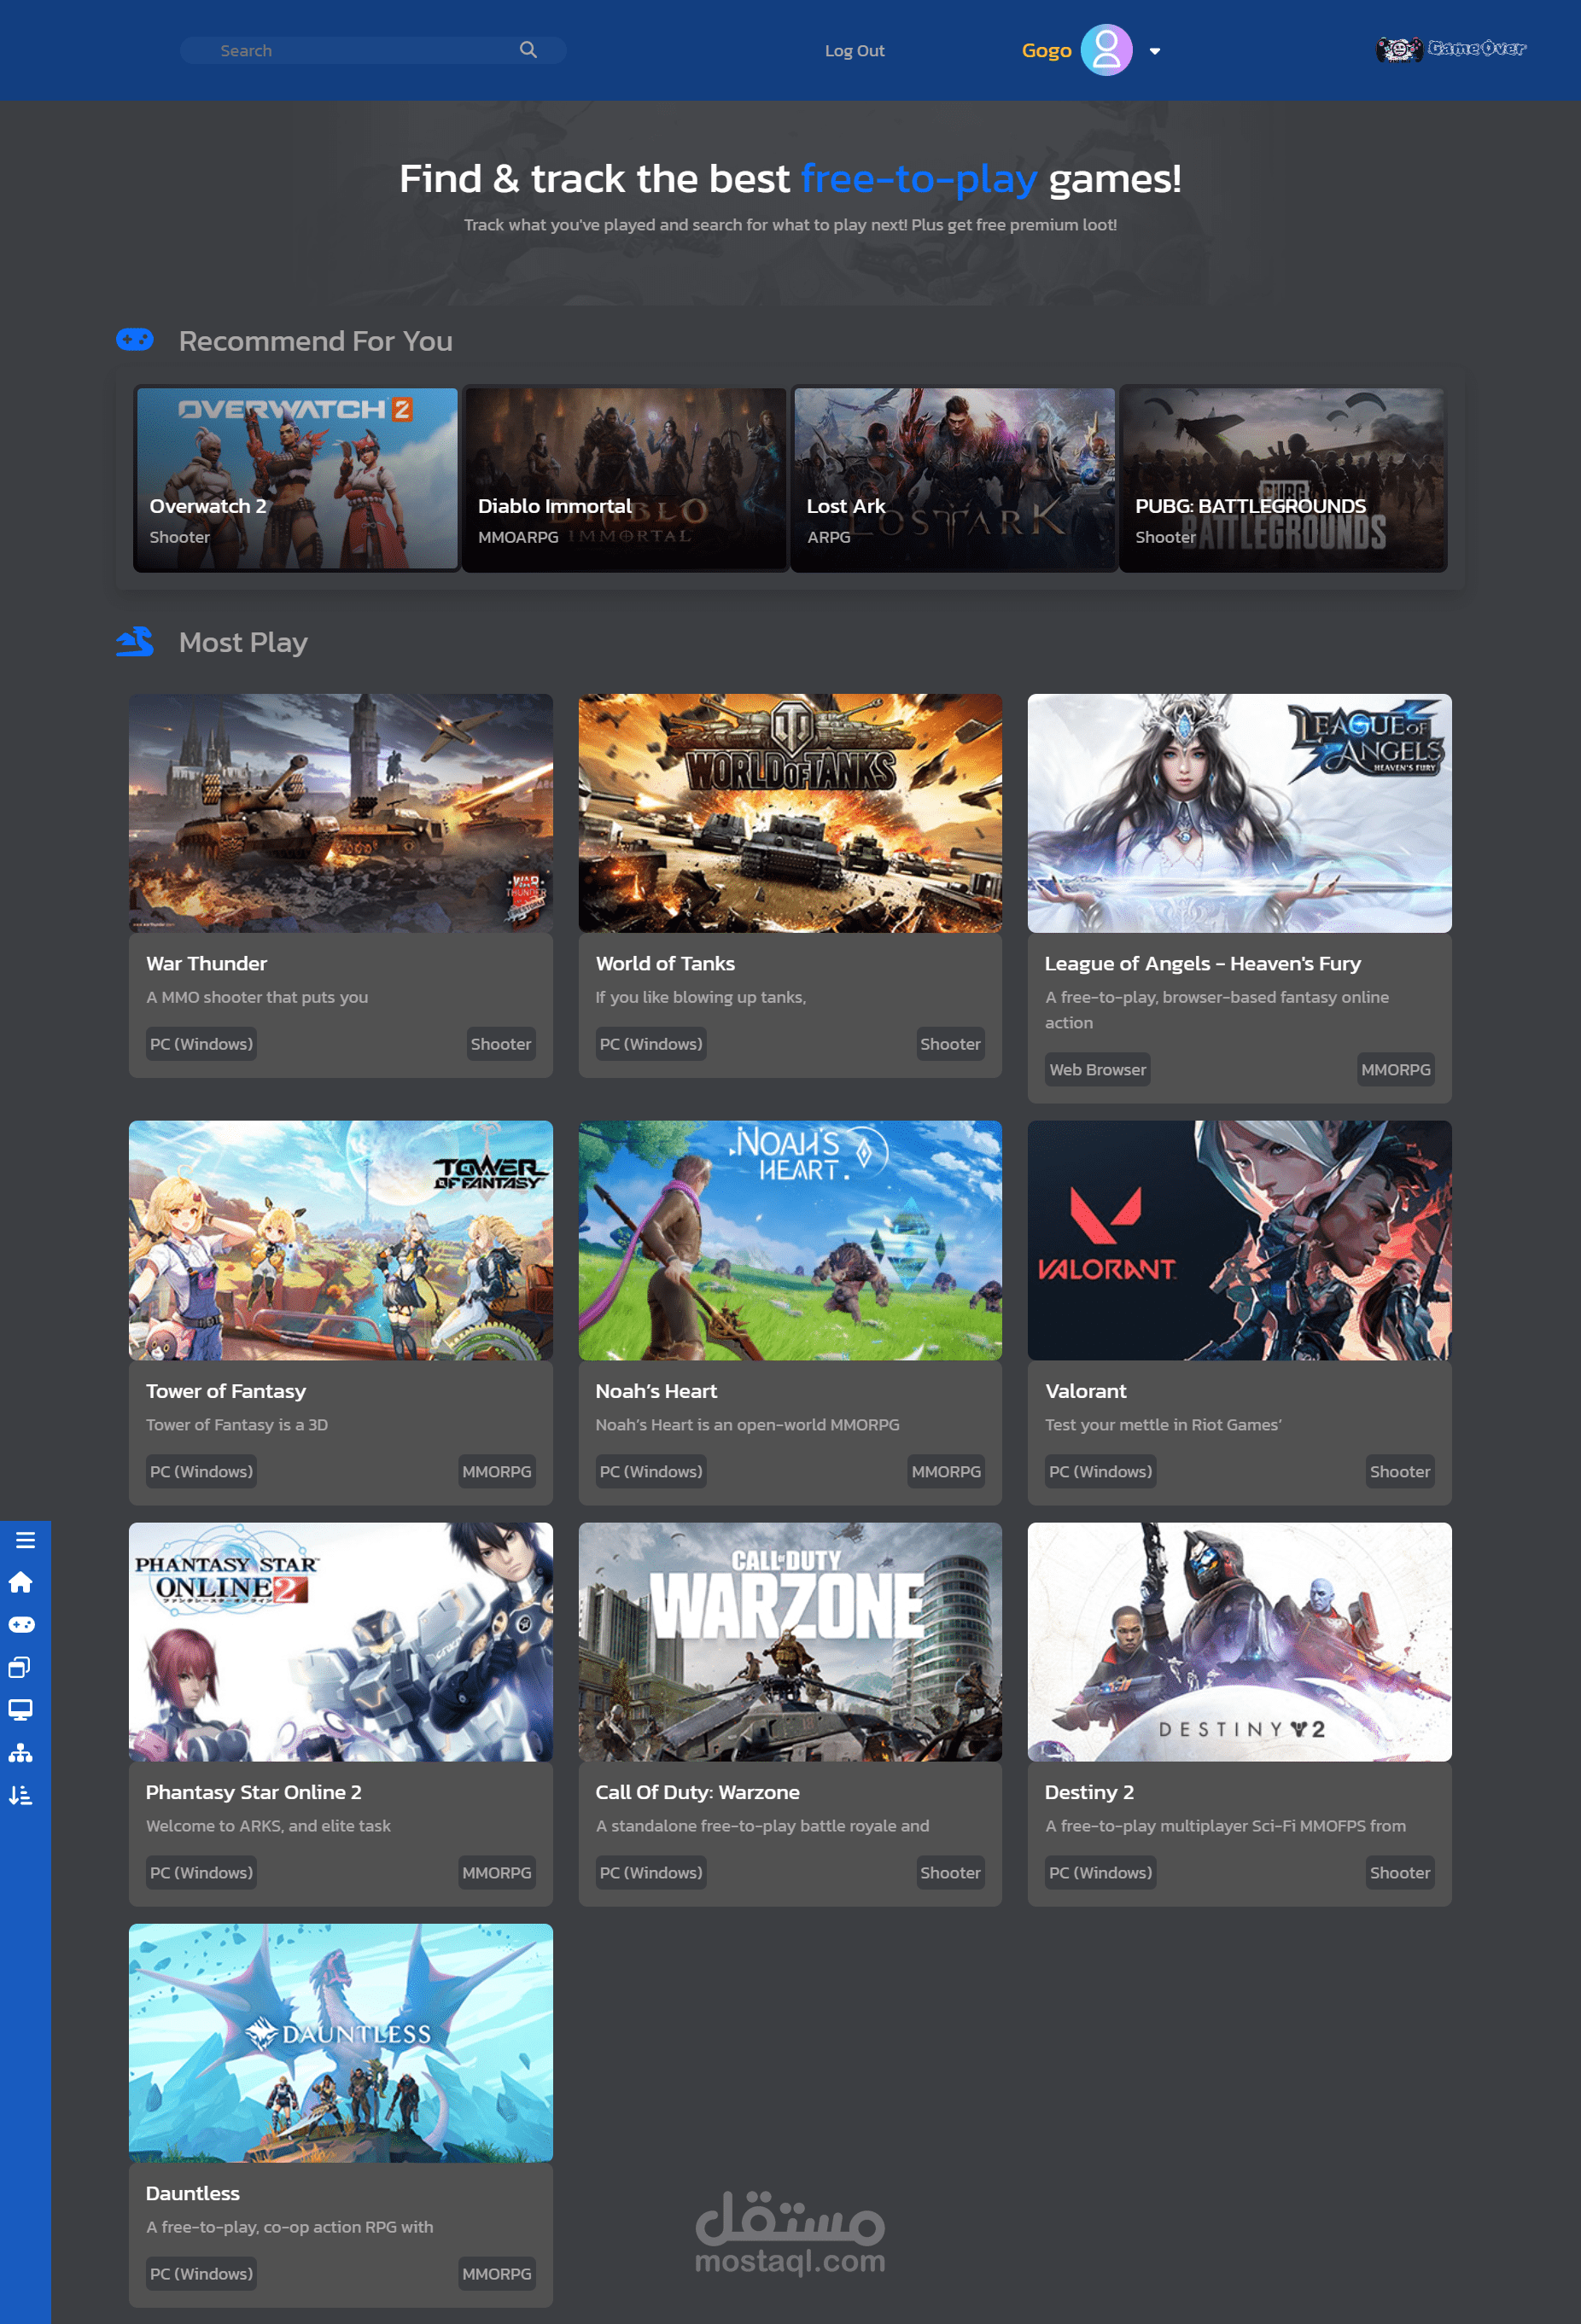The image size is (1581, 2324).
Task: Open League of Angels – Heaven's Fury title
Action: click(x=1203, y=963)
